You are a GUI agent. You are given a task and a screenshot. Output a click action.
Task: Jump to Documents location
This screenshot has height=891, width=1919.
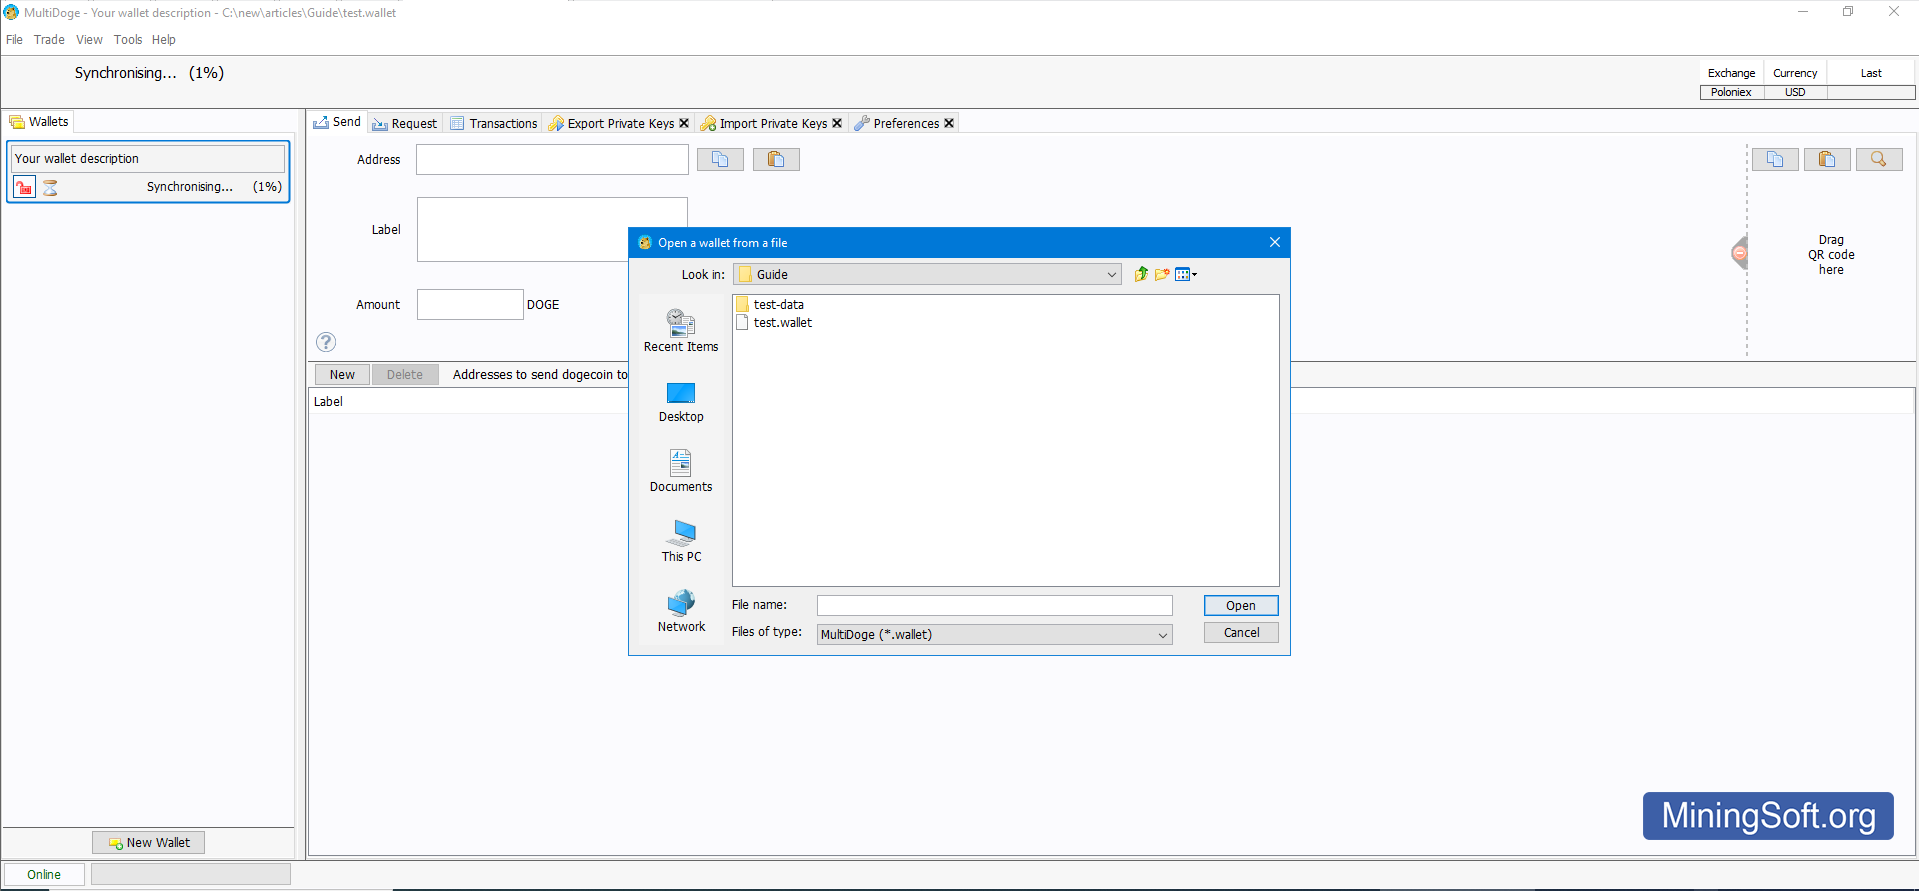681,471
